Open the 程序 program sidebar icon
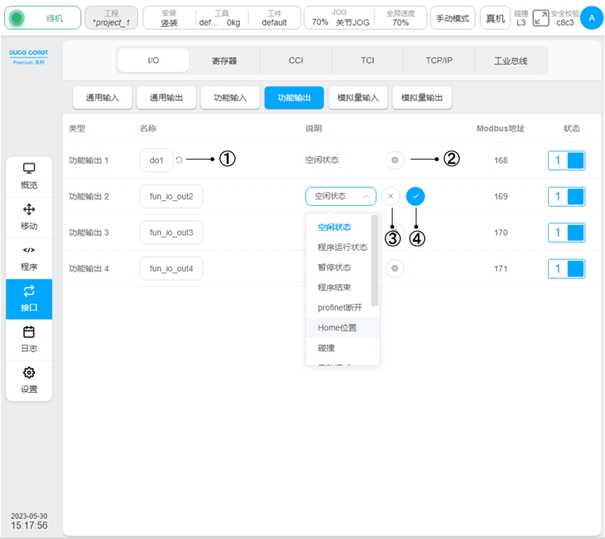This screenshot has width=605, height=539. tap(29, 257)
